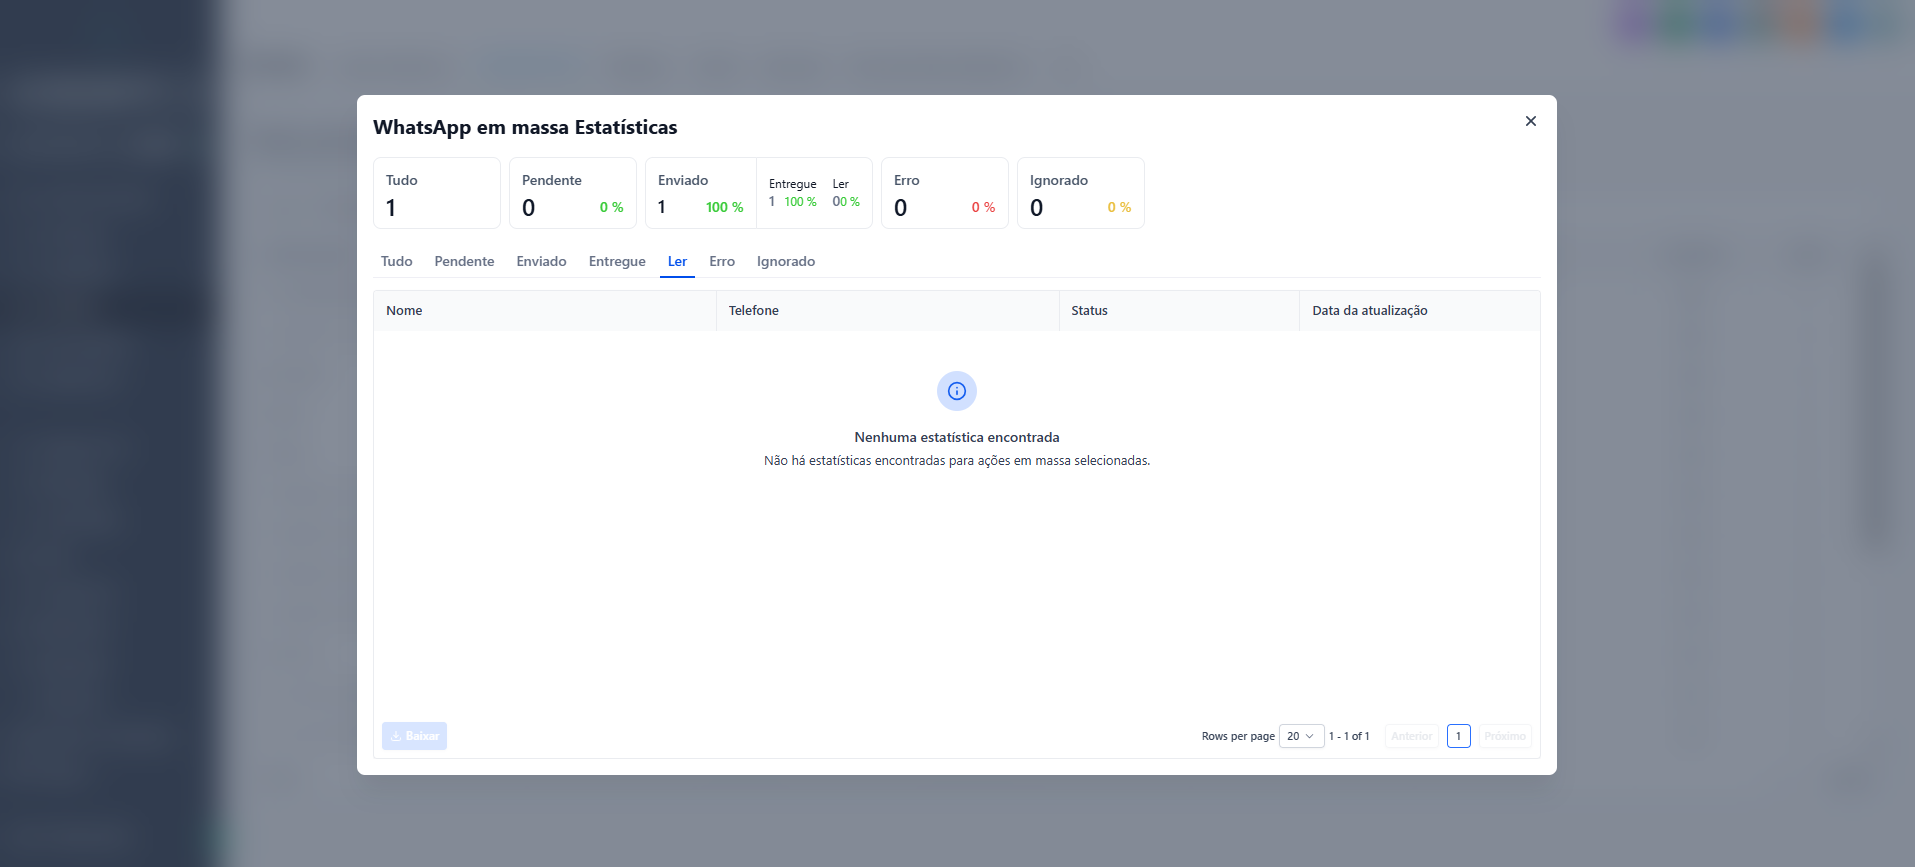Select the Enviado statistics card
1915x867 pixels.
[701, 193]
